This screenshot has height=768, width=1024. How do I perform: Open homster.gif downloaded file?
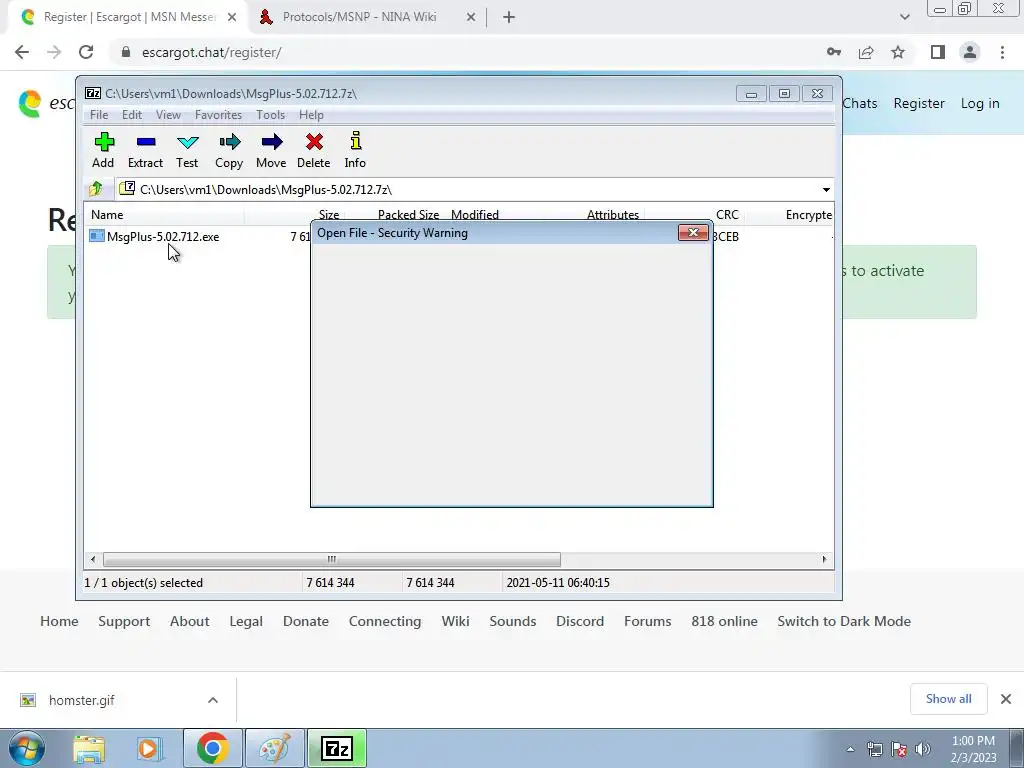point(82,700)
